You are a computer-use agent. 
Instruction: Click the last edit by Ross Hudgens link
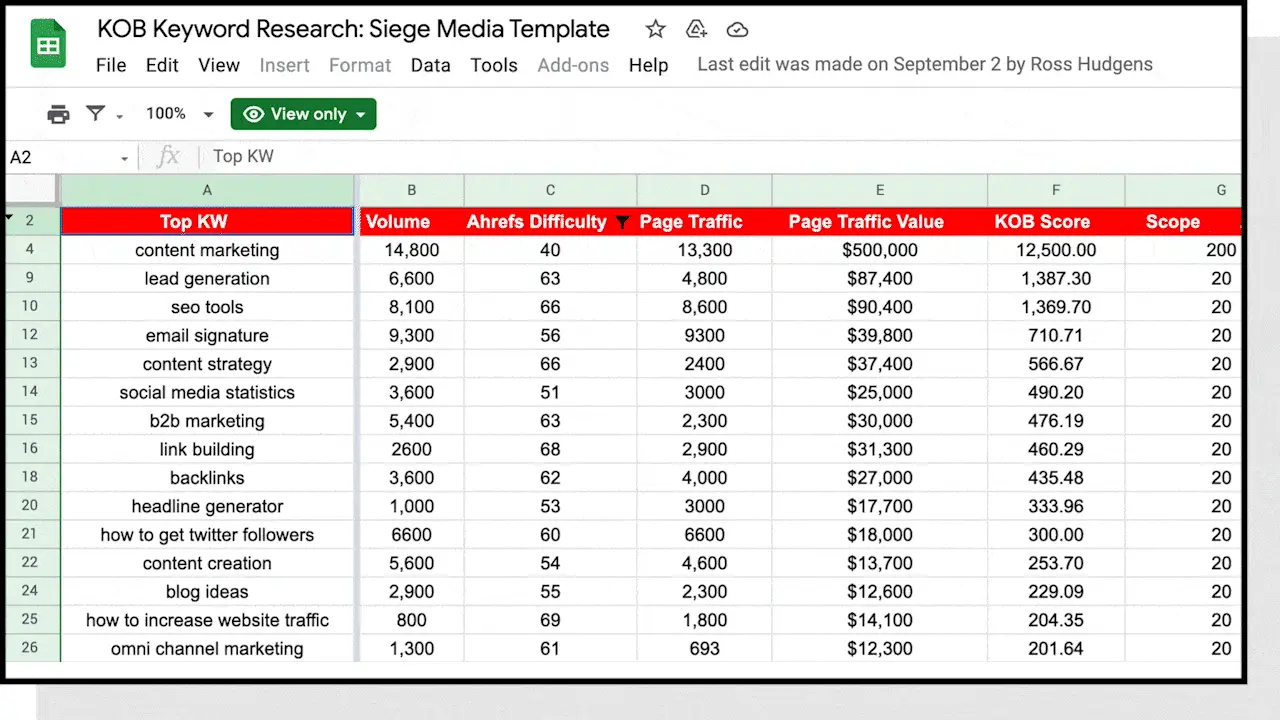925,64
